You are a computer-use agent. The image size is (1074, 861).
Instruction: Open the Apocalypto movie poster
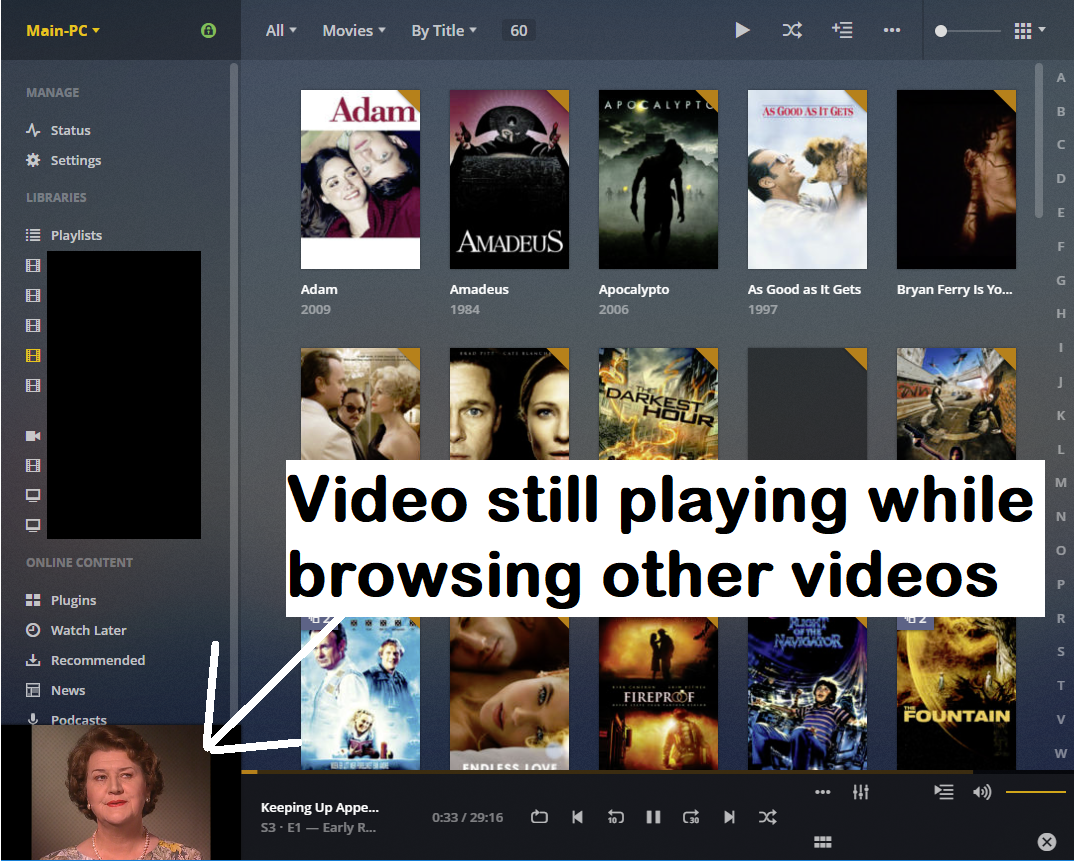coord(658,179)
